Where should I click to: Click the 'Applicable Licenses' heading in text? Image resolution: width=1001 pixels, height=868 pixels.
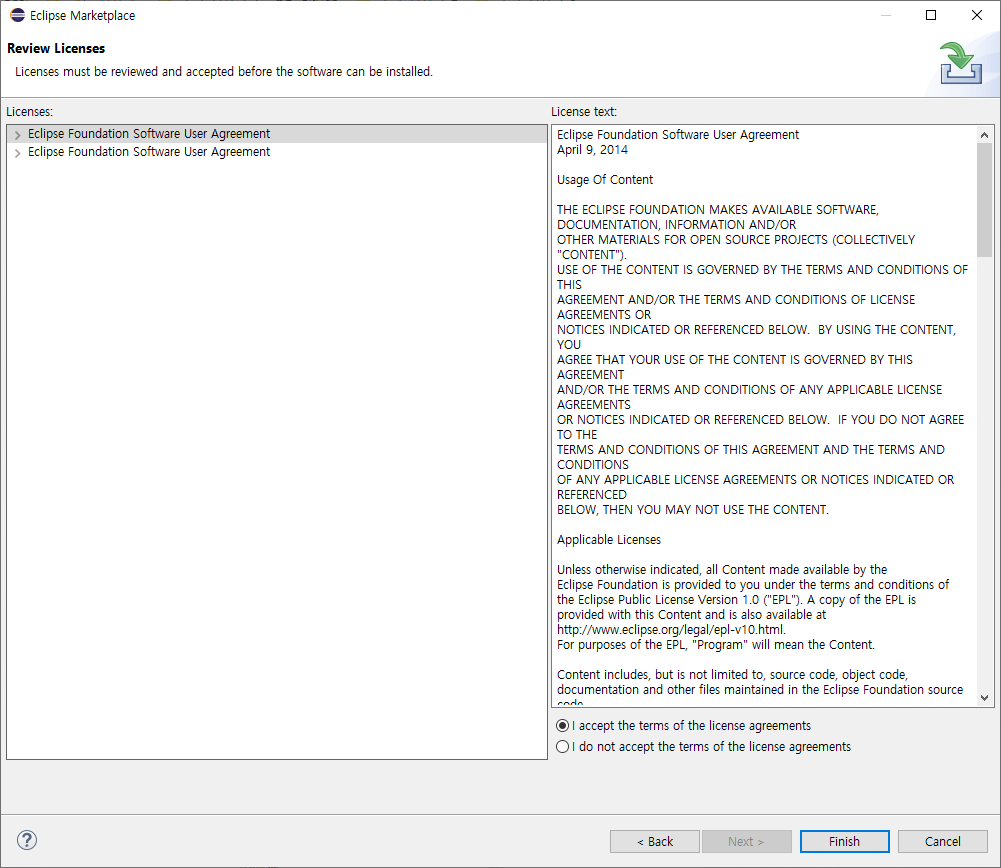609,540
